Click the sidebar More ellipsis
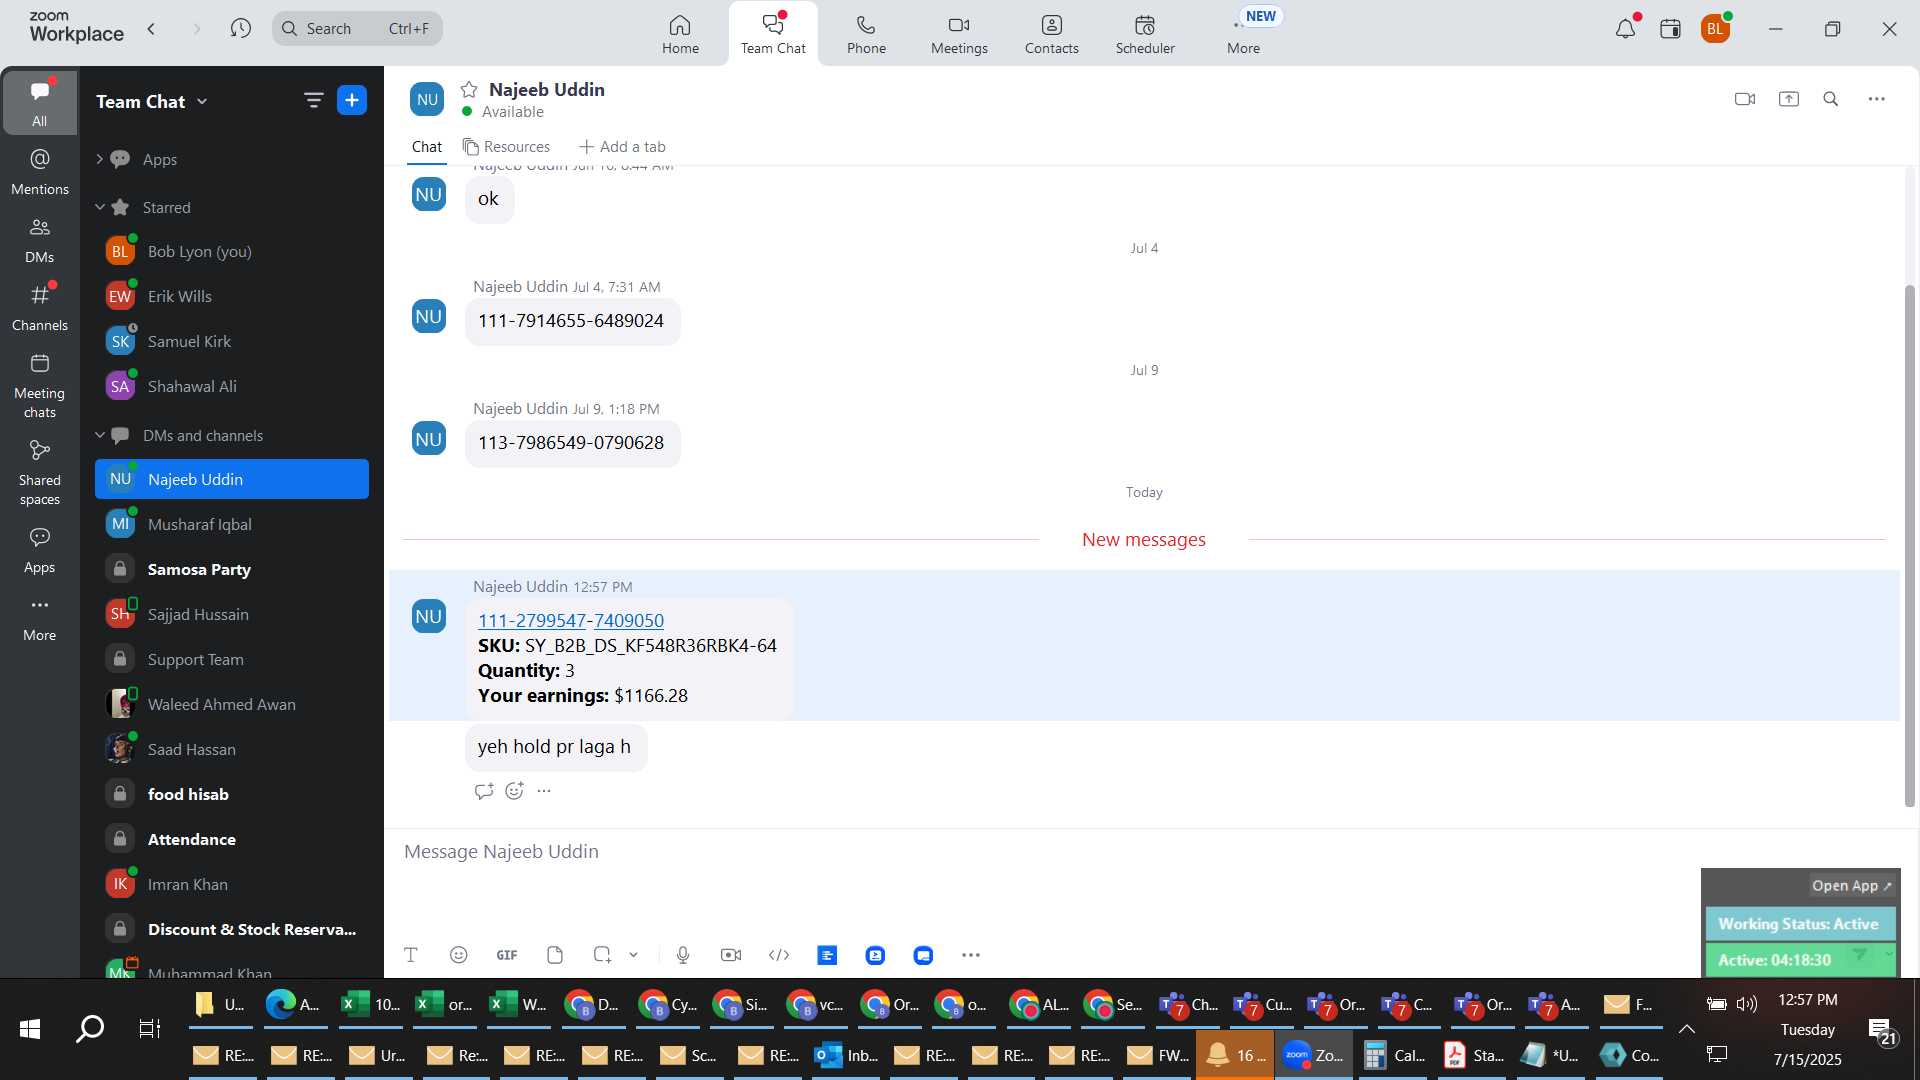The height and width of the screenshot is (1080, 1920). [x=40, y=618]
